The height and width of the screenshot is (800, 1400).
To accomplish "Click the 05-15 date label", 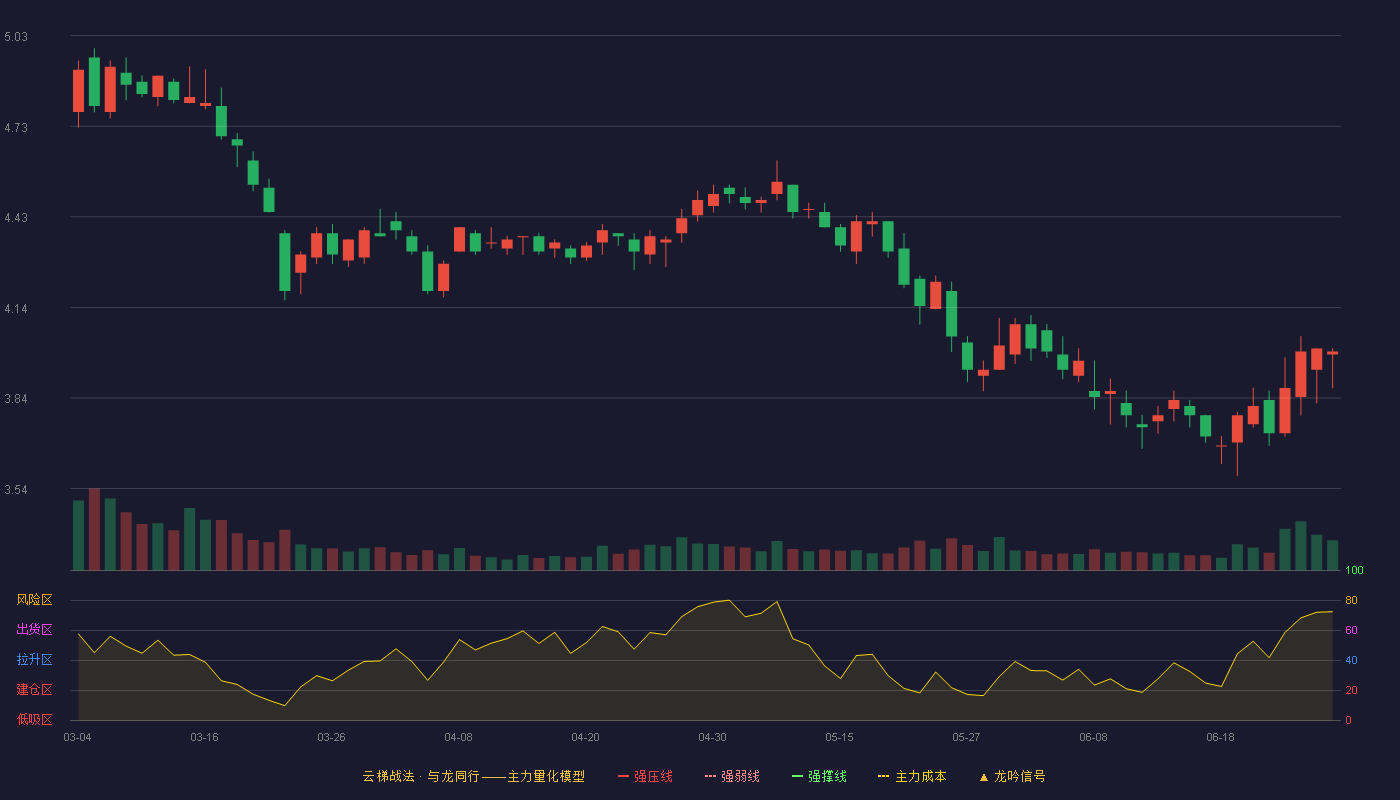I will click(839, 737).
